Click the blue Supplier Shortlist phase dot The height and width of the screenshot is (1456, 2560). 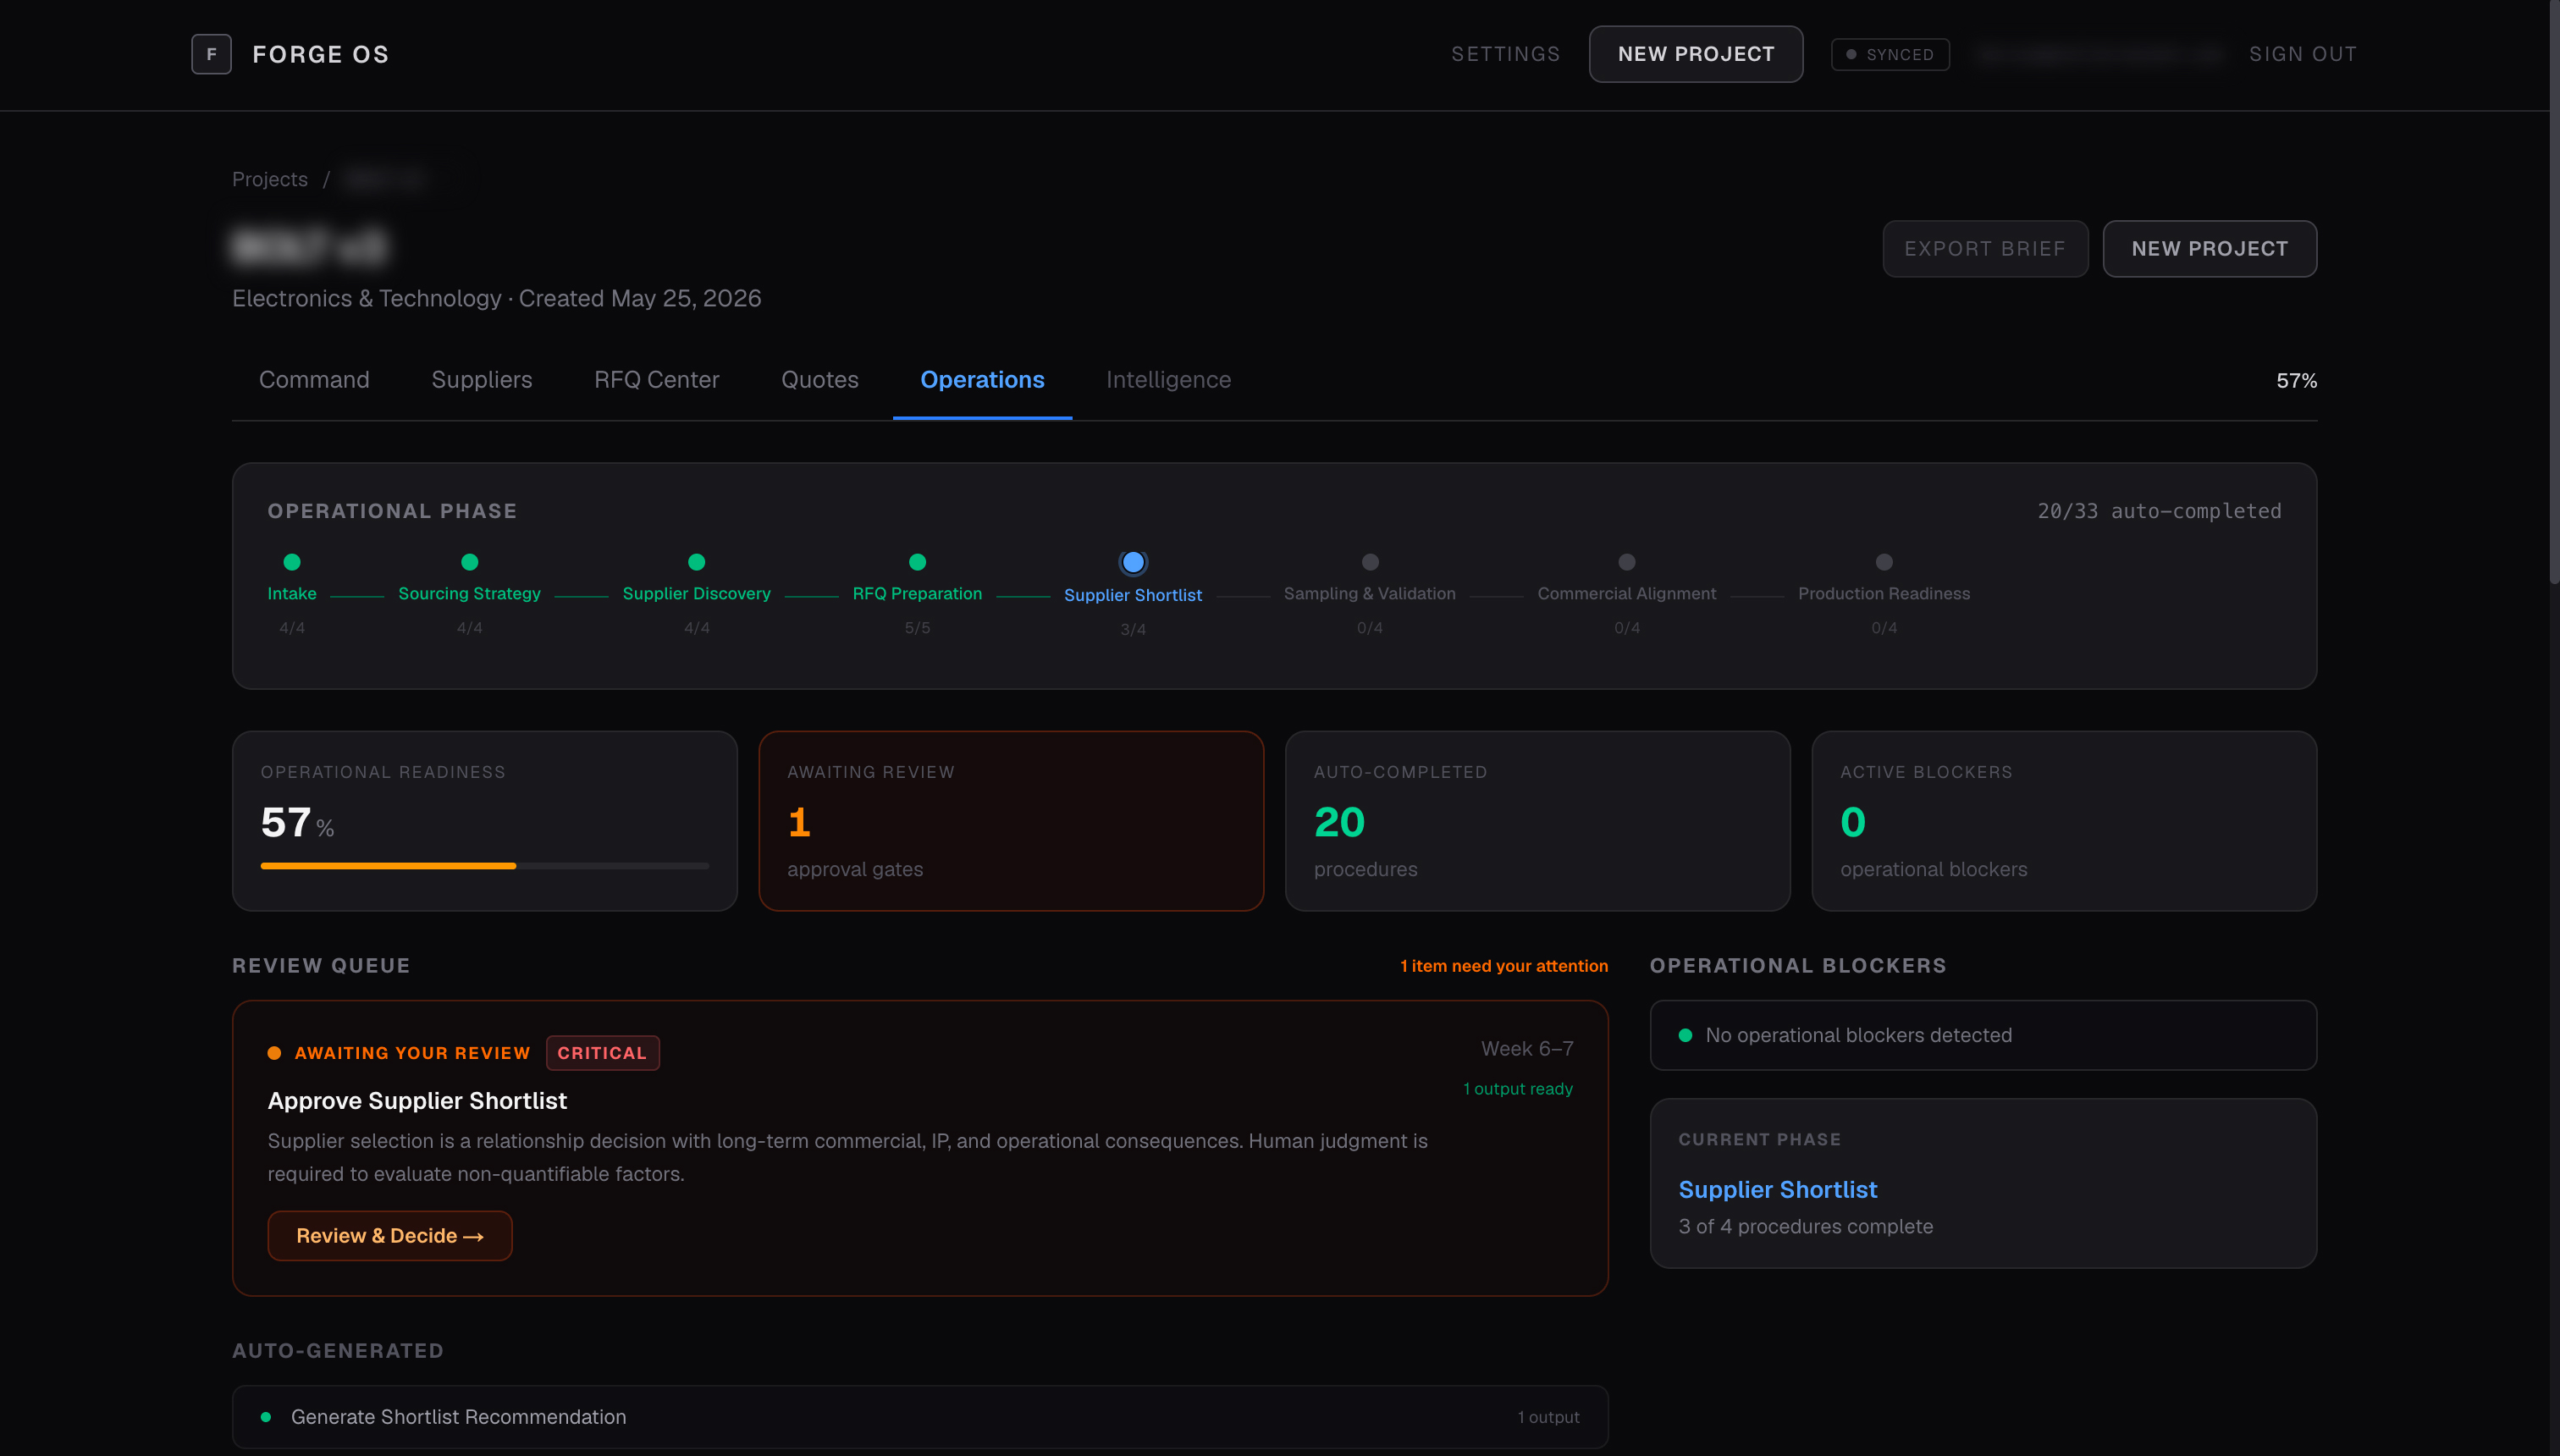(1133, 562)
